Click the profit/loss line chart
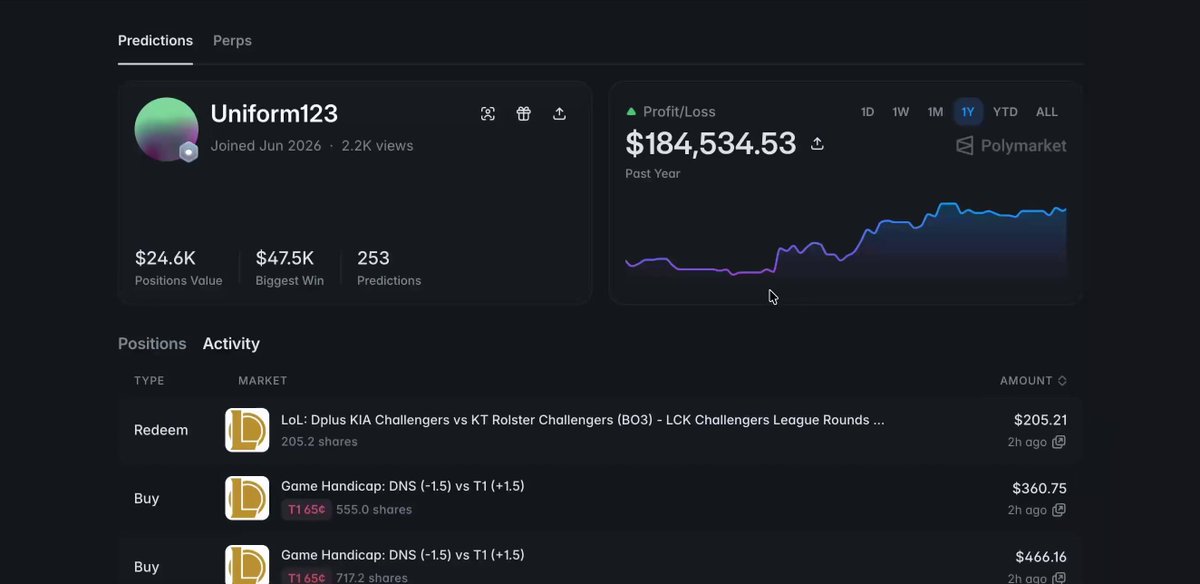This screenshot has height=584, width=1200. pyautogui.click(x=846, y=240)
